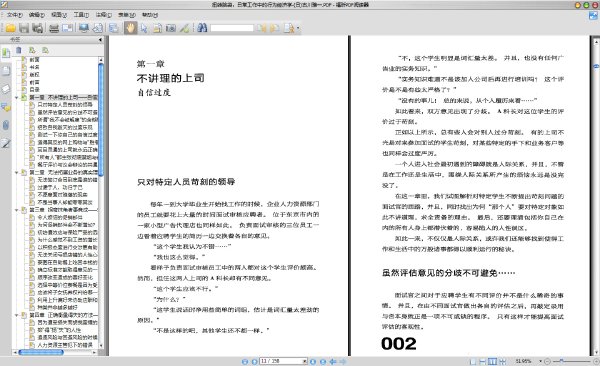Click the Find previous icon beside search box

(261, 28)
